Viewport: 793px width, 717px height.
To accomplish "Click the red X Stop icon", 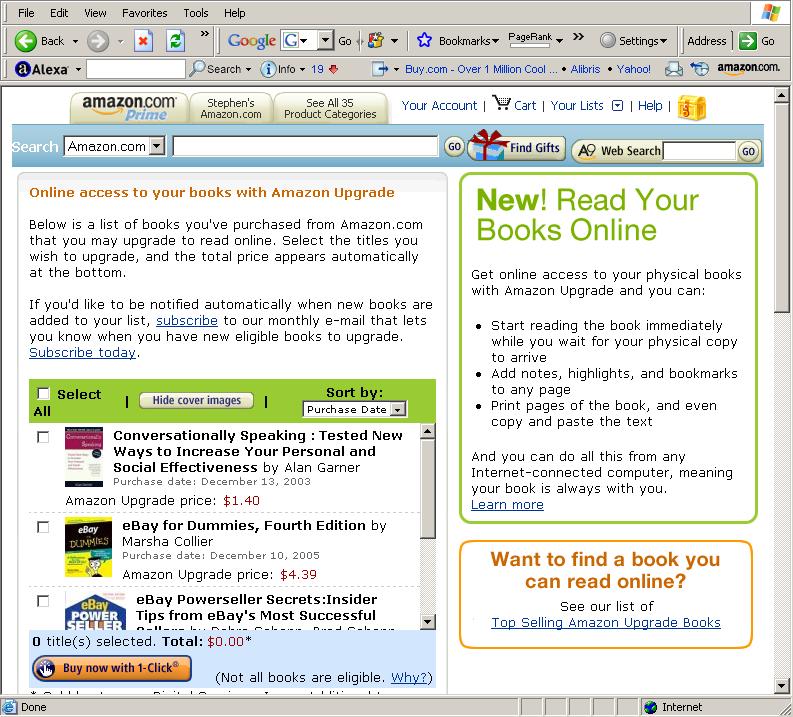I will [x=144, y=41].
